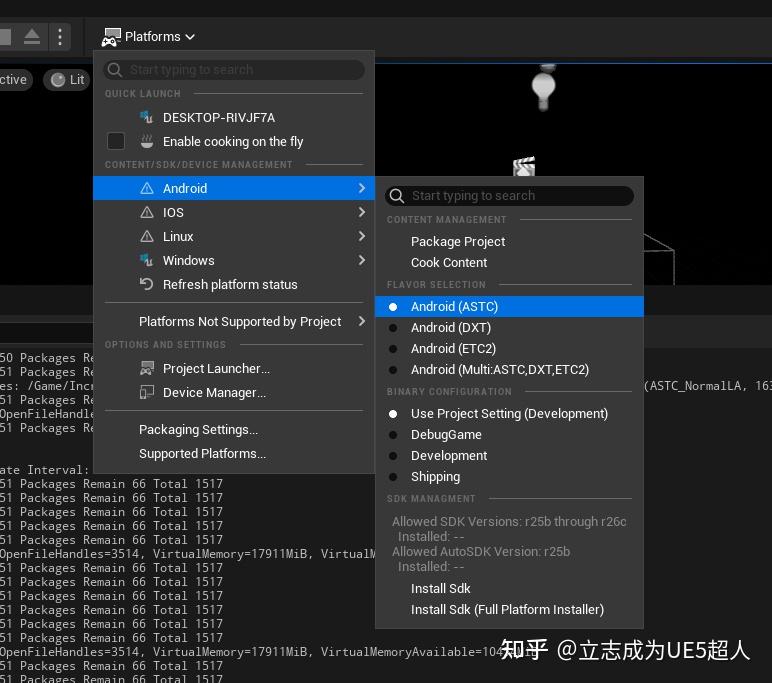
Task: Open the Windows platform entry
Action: (234, 260)
